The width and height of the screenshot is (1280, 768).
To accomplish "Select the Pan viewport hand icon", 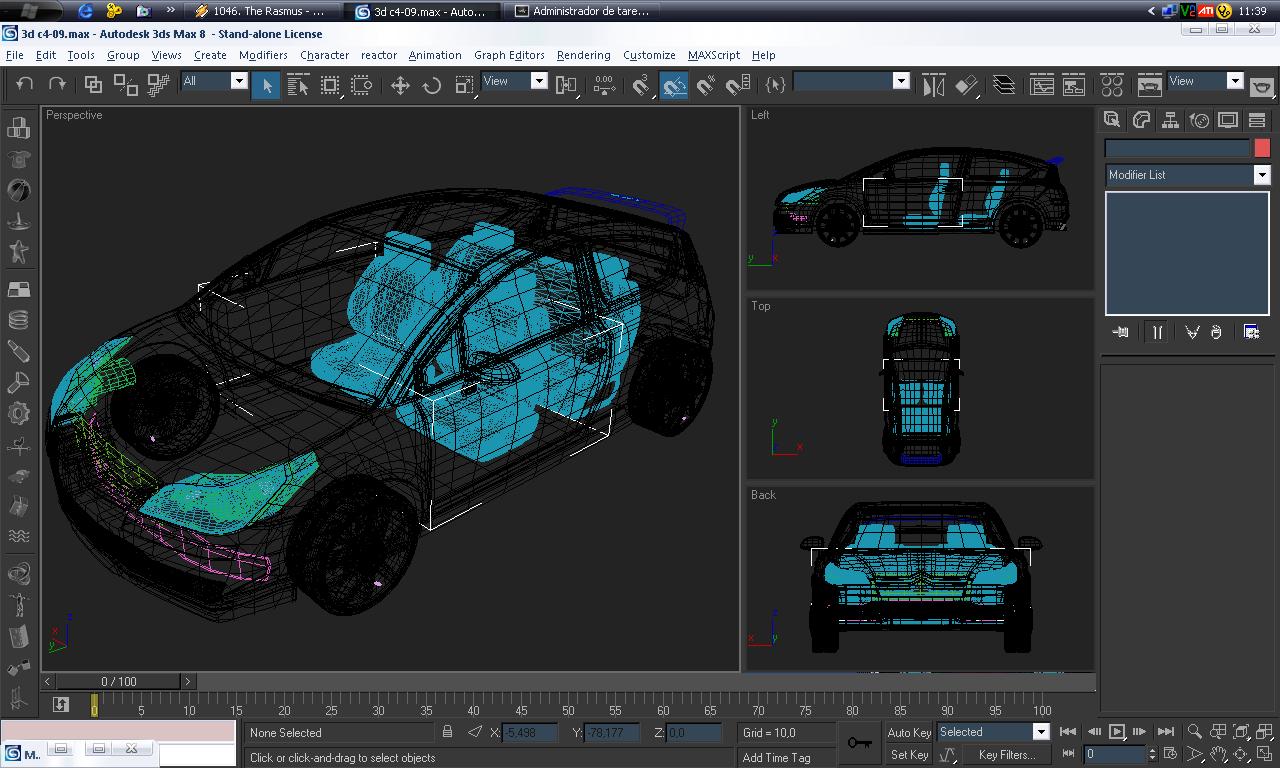I will [x=1218, y=754].
